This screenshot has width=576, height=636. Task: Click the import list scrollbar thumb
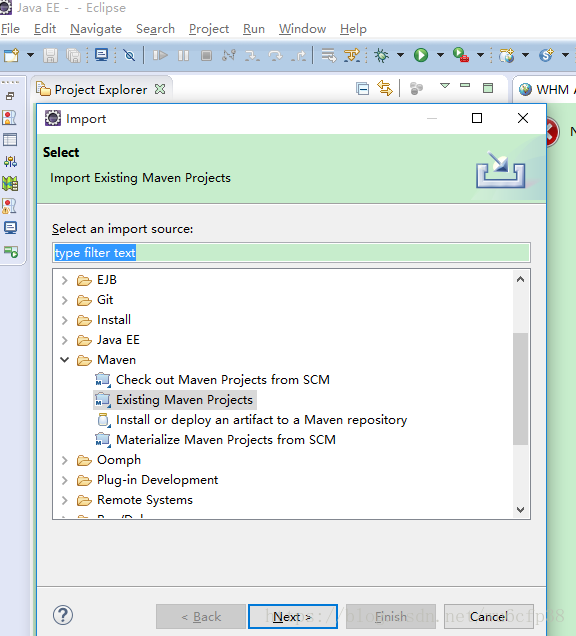[x=520, y=389]
